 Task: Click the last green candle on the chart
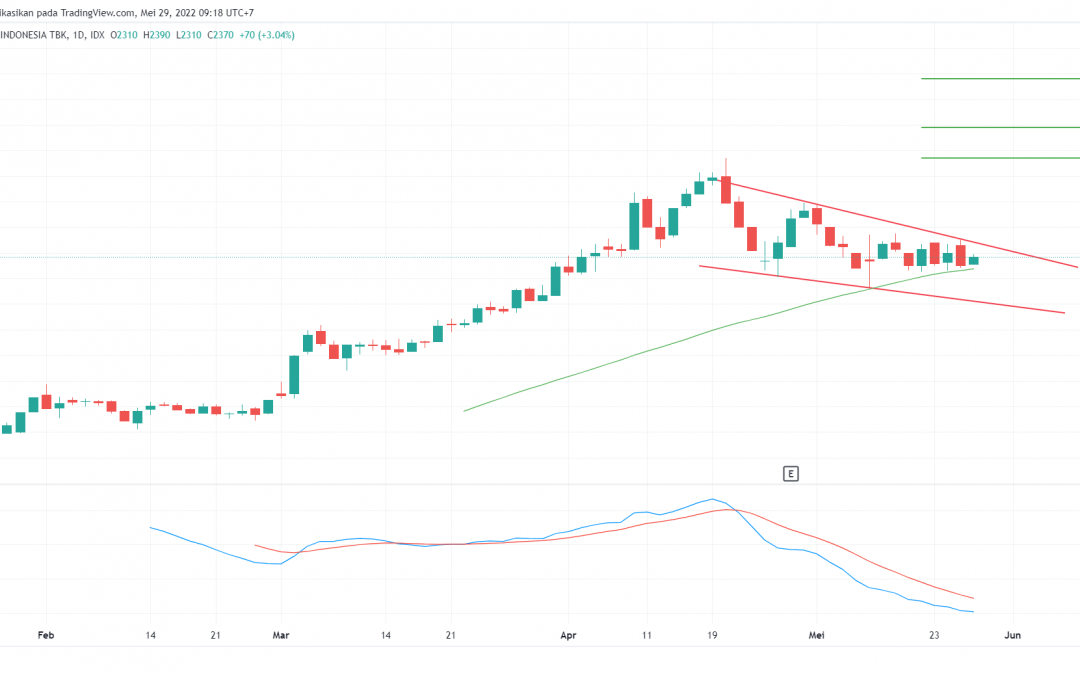click(973, 261)
